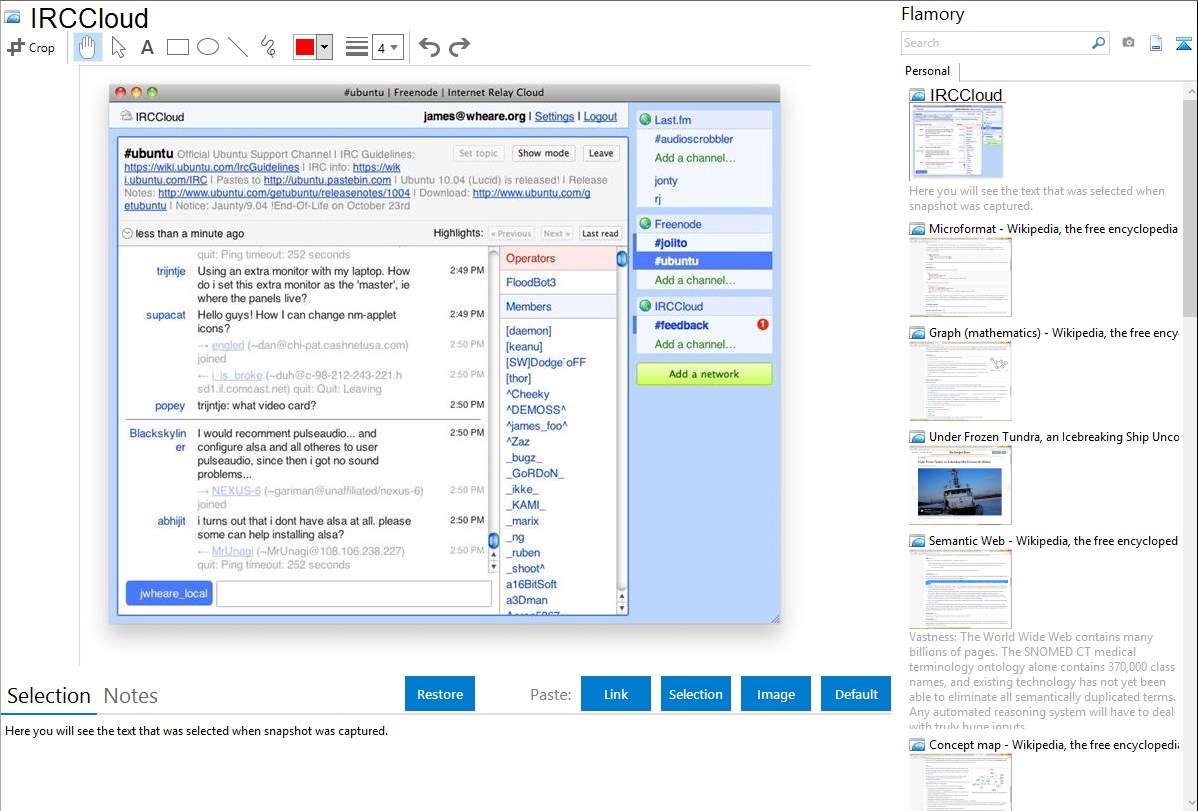Switch to the Selection tab
This screenshot has width=1198, height=811.
point(49,696)
